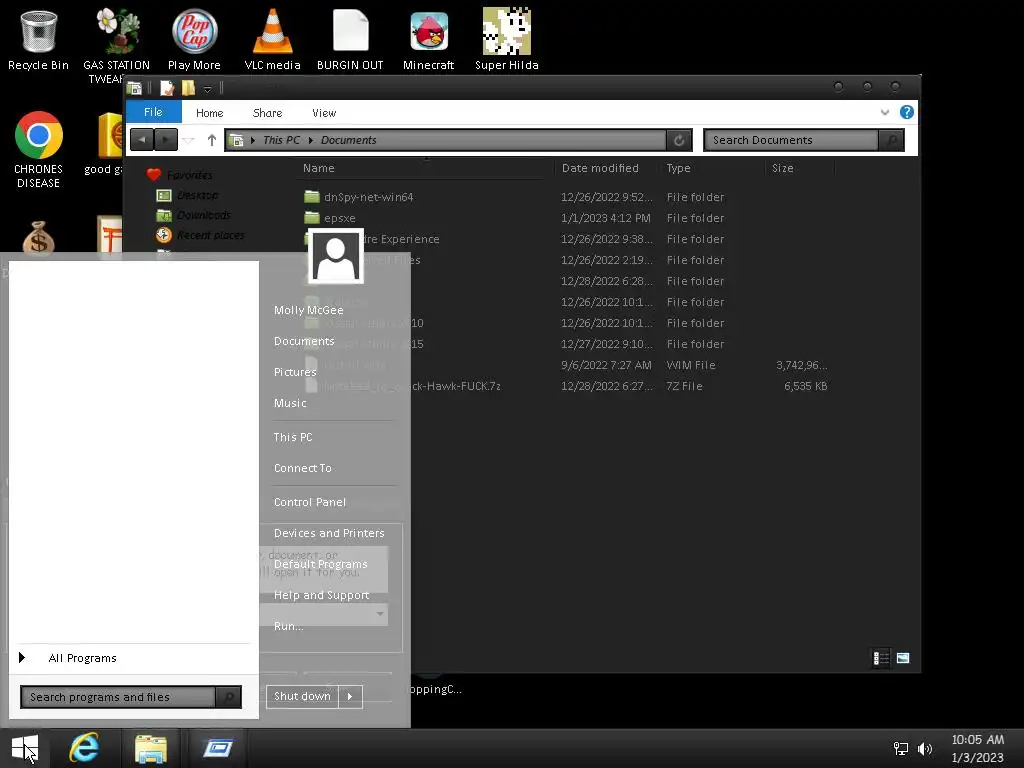Expand the root breadcrumb arrow
The image size is (1024, 768).
click(x=253, y=140)
